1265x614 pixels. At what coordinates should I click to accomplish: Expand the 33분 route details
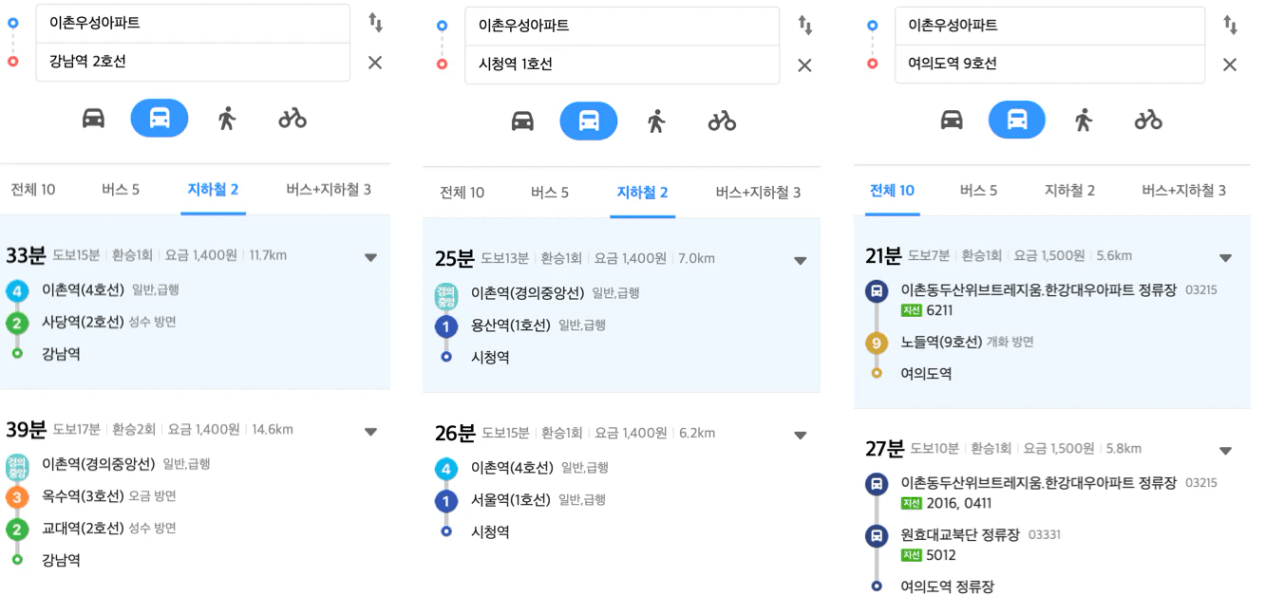(x=371, y=257)
